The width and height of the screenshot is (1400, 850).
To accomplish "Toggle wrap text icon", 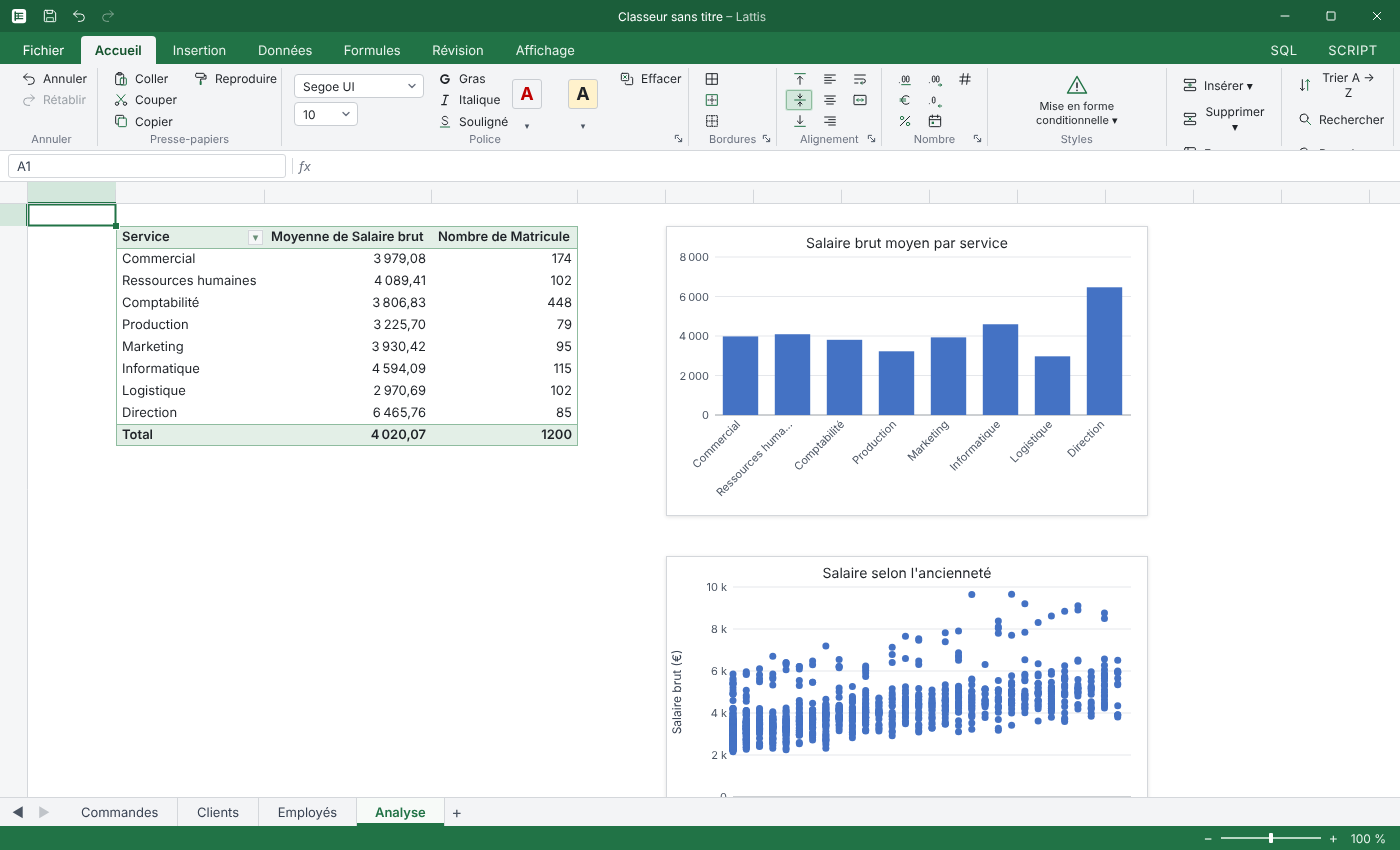I will pos(860,79).
